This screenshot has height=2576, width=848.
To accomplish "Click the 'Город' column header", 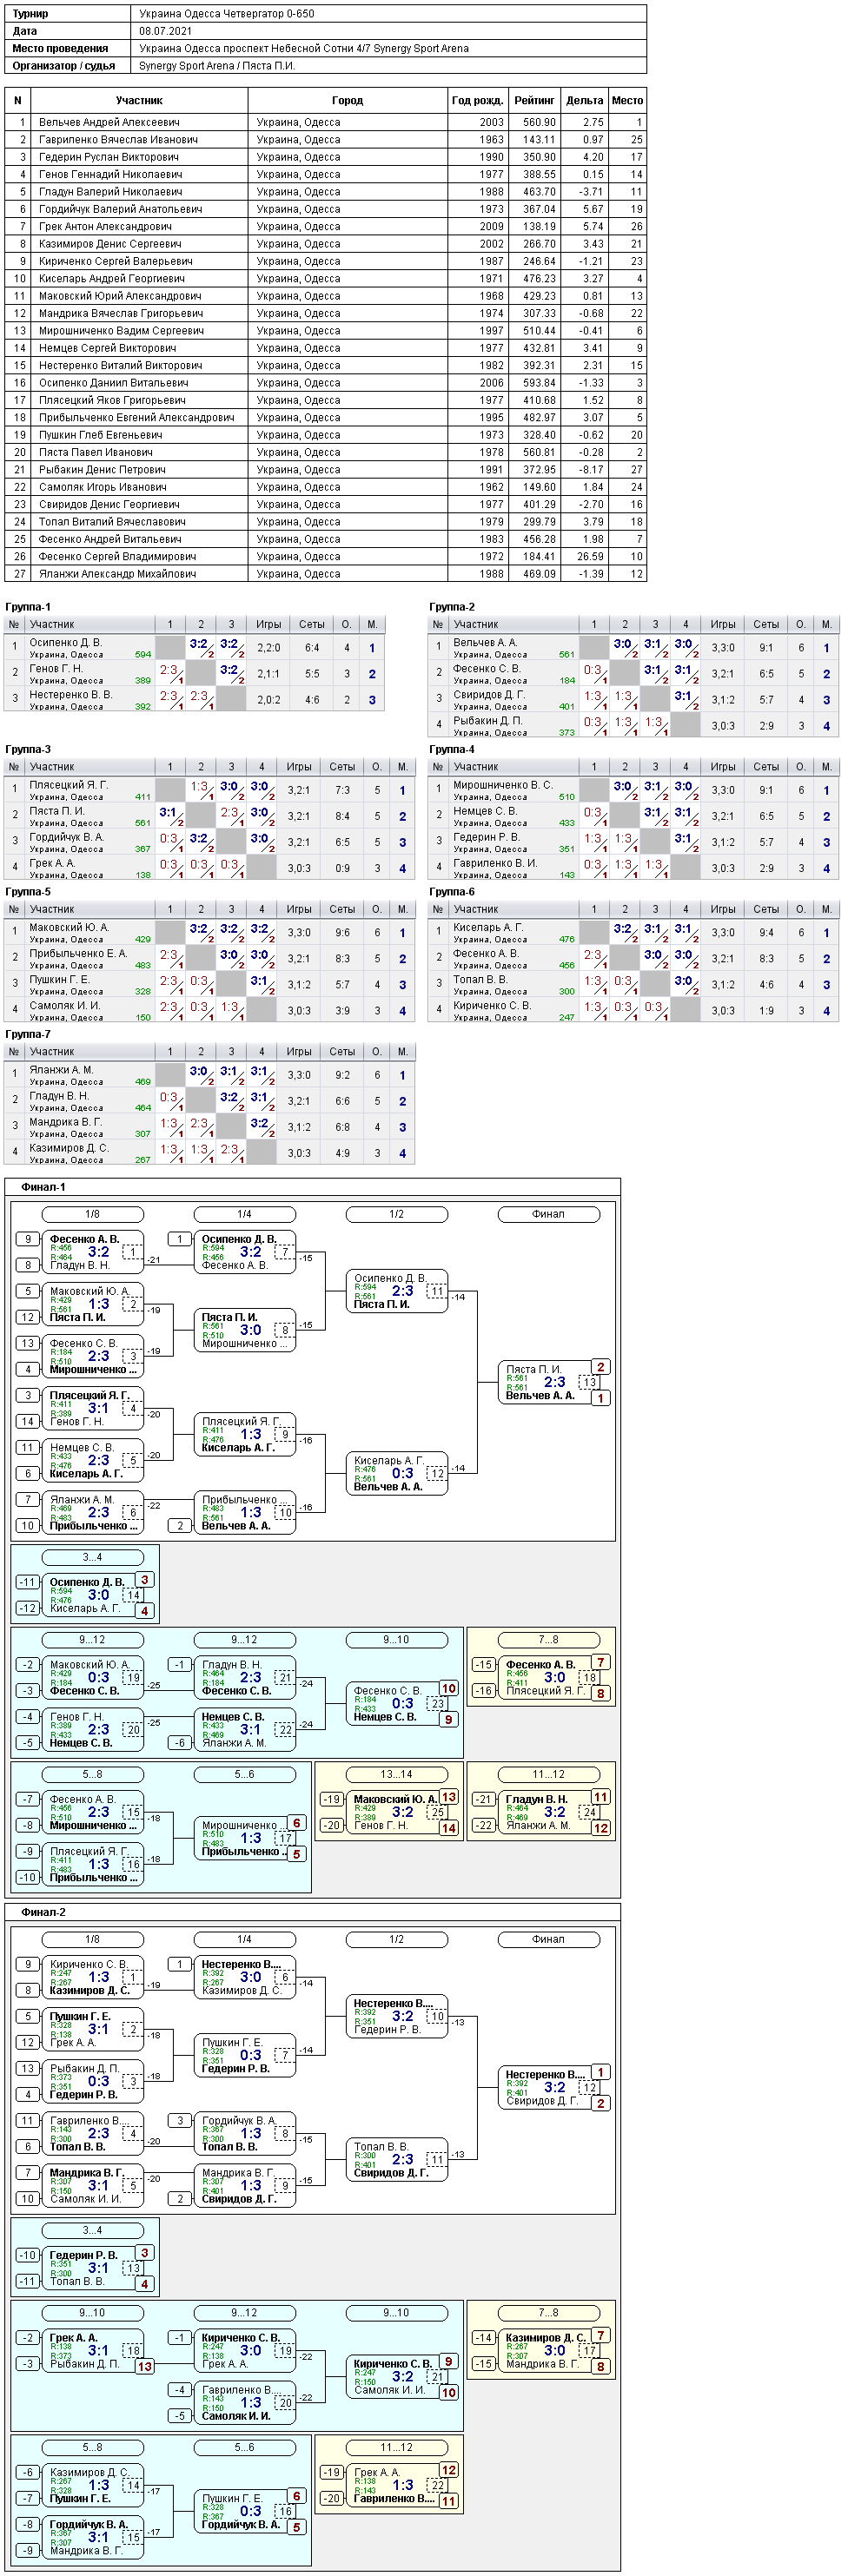I will [x=347, y=100].
